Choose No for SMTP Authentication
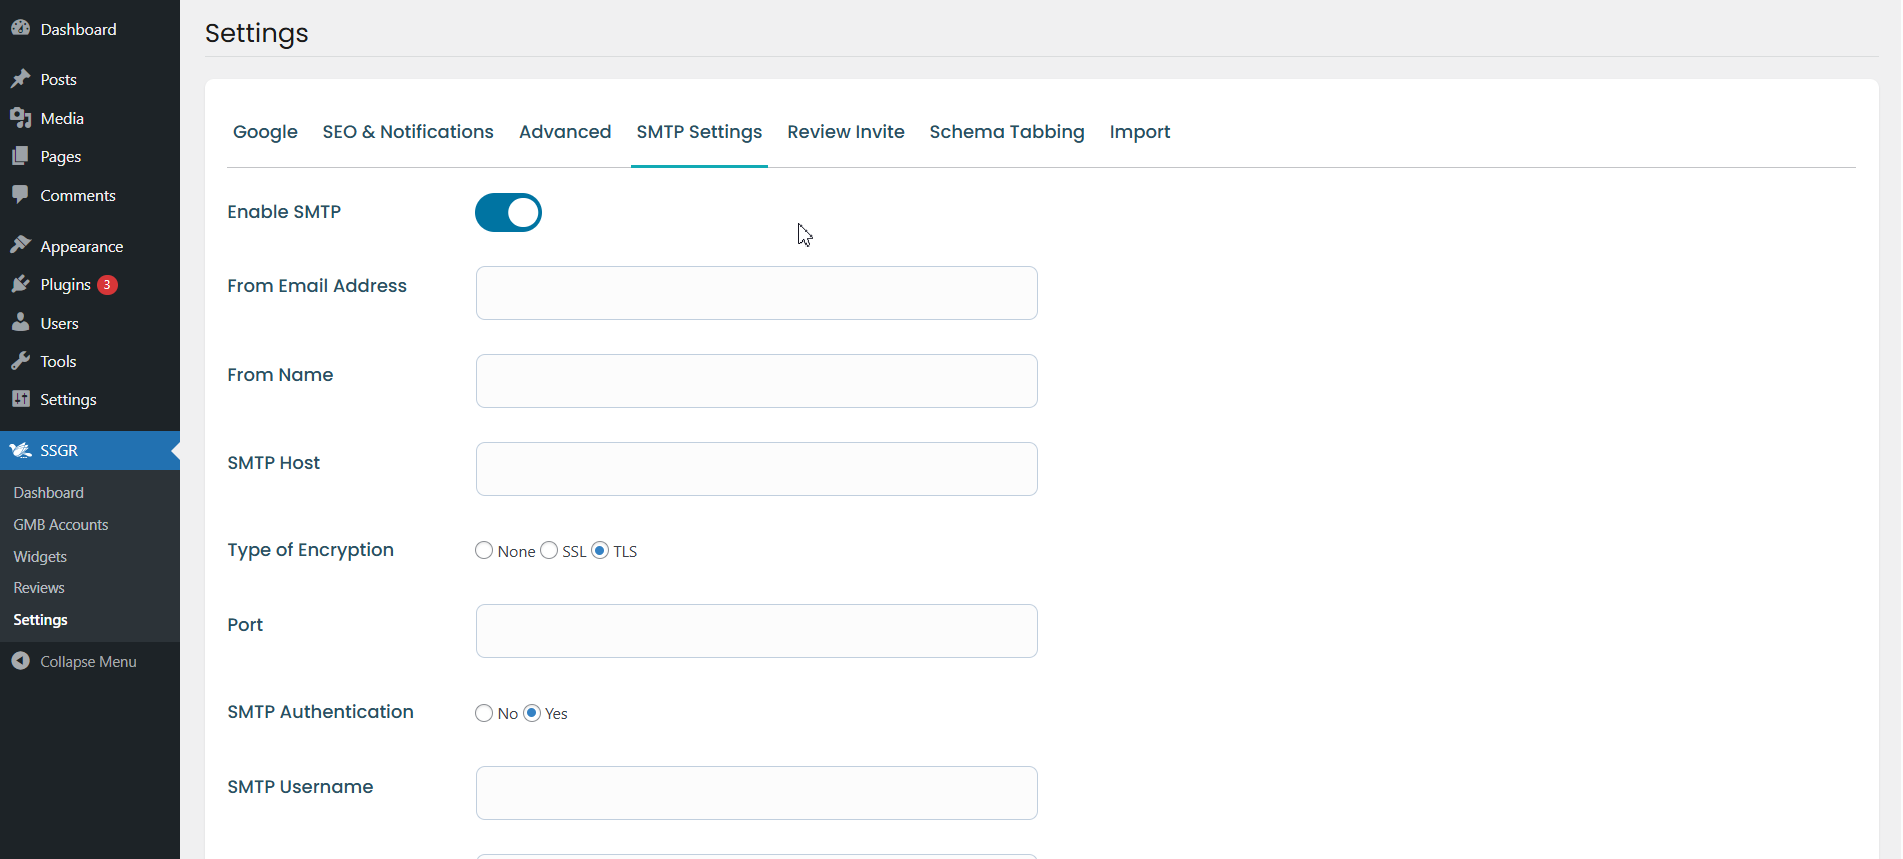The height and width of the screenshot is (859, 1903). [x=484, y=713]
